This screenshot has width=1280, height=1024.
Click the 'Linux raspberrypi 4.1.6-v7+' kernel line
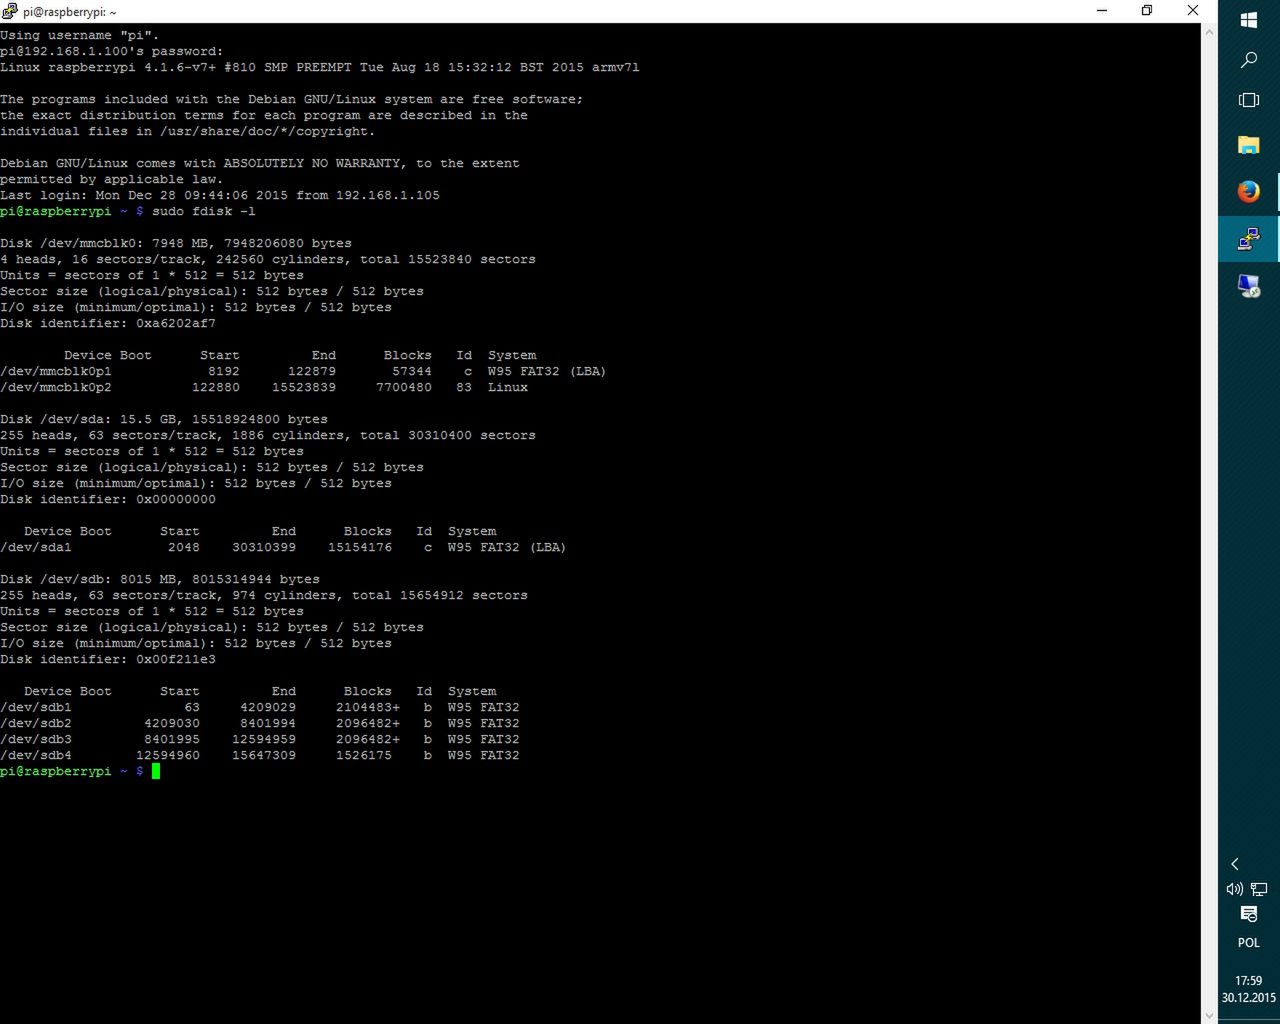pos(320,68)
